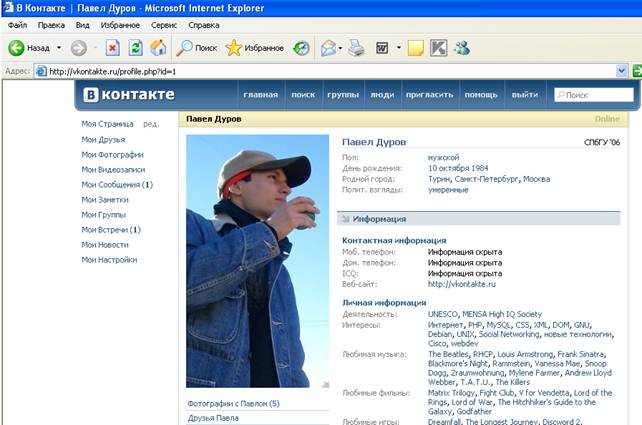Viewport: 642px width, 425px height.
Task: Click the profile photo of Павел Дуров
Action: (x=257, y=261)
